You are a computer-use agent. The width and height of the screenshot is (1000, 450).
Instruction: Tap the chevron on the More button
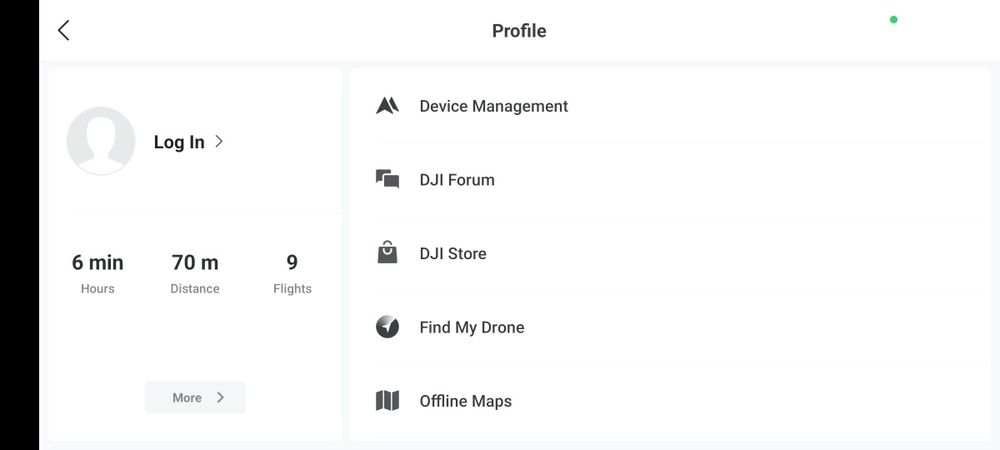[220, 397]
